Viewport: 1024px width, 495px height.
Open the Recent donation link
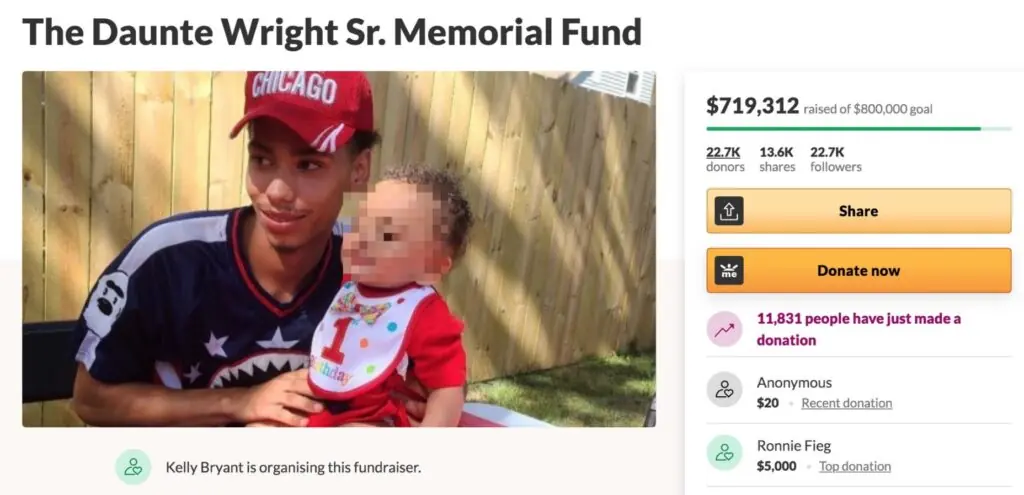point(846,403)
